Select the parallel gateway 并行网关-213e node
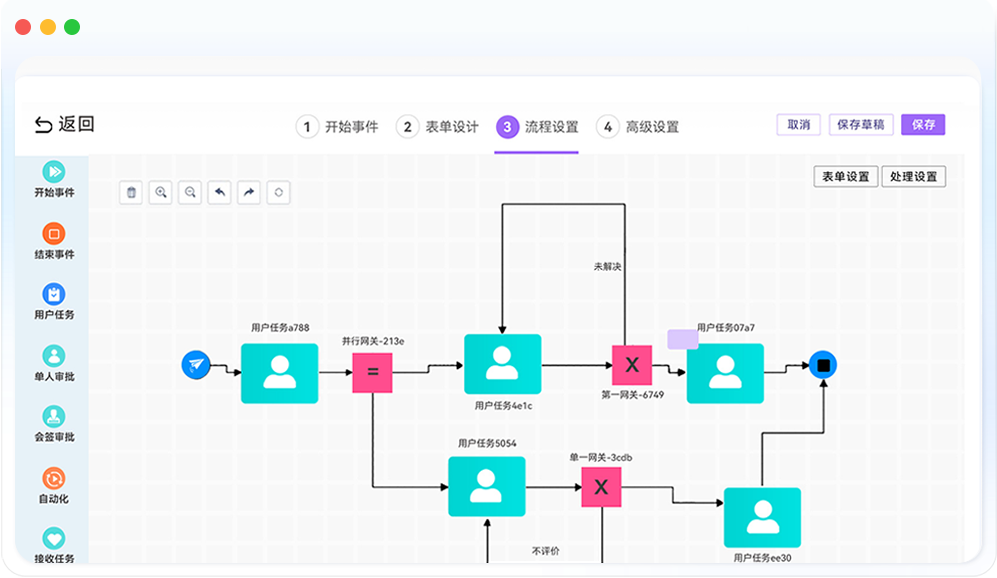 click(372, 372)
